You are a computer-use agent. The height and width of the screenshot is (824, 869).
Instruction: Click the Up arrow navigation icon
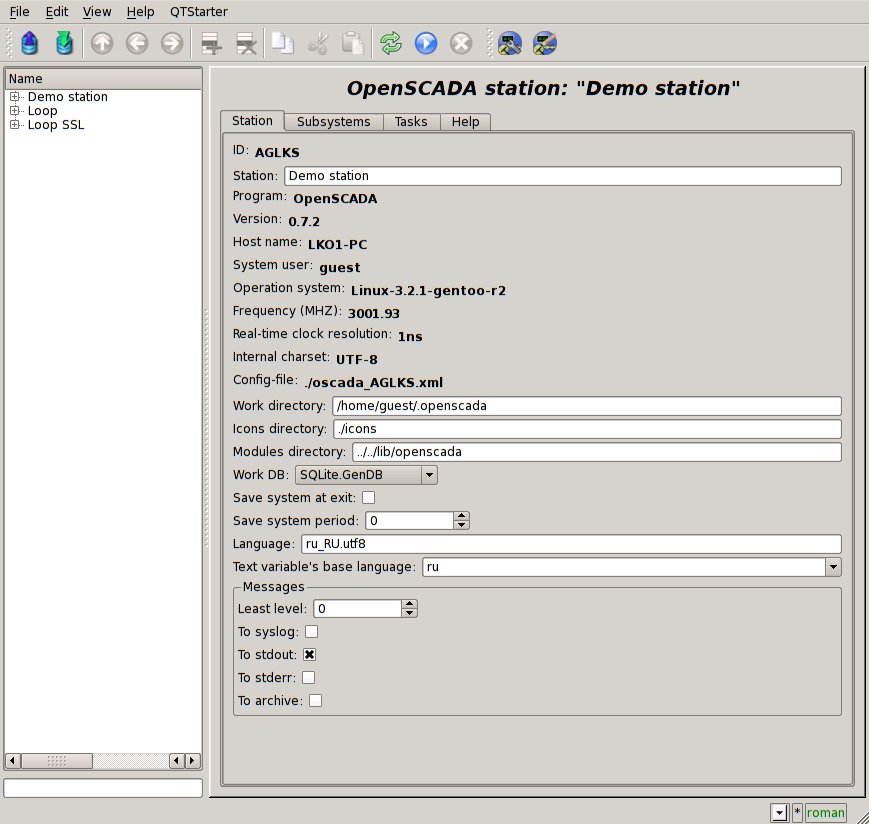click(x=102, y=43)
